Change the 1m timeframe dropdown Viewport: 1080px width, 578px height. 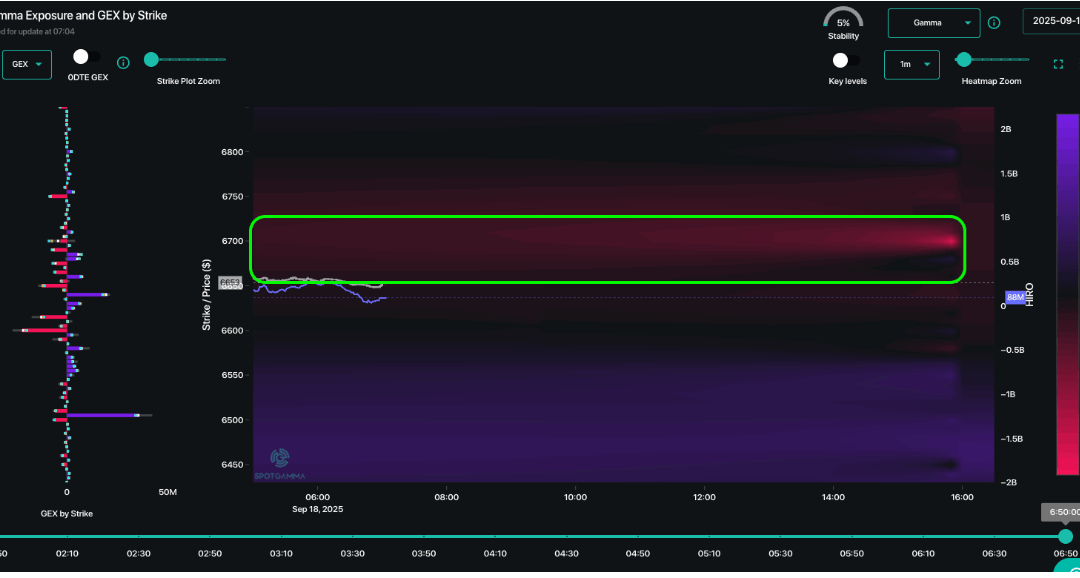911,63
